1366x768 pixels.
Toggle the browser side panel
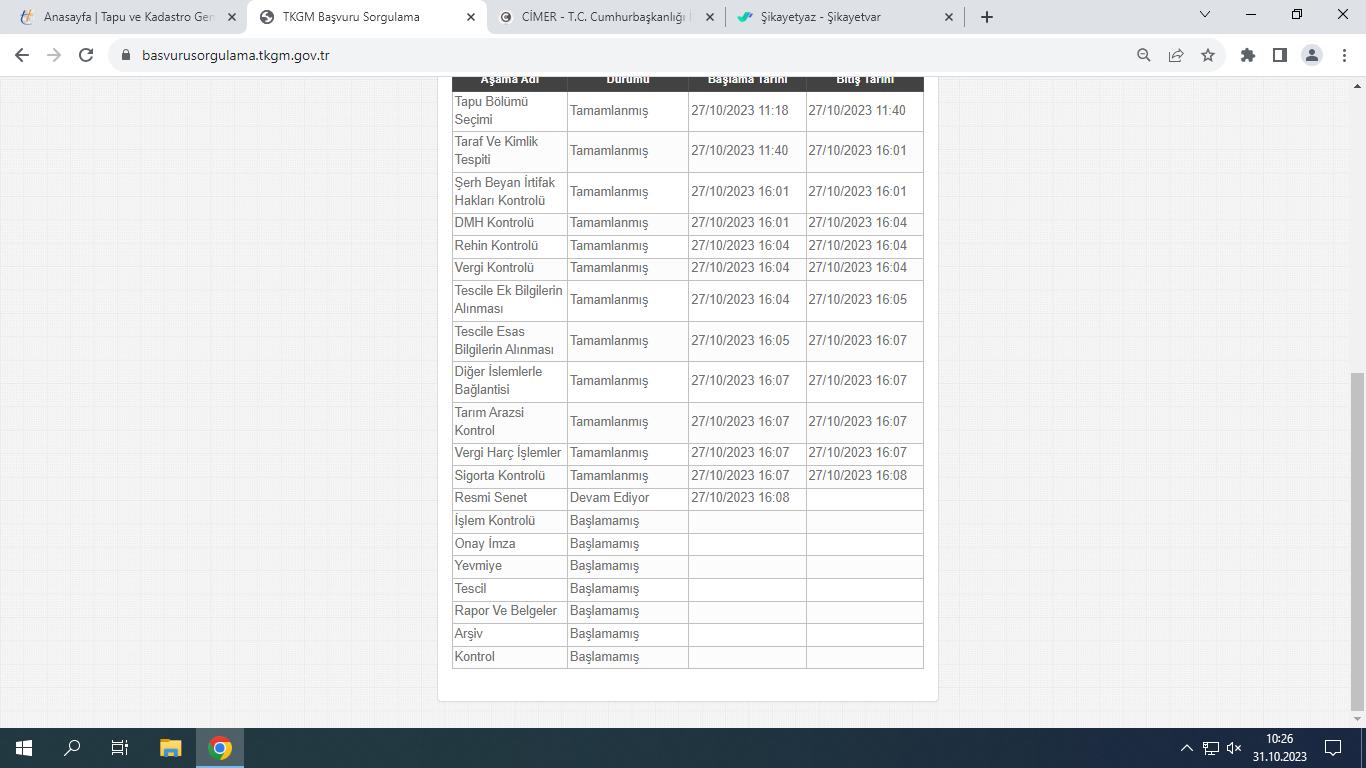[x=1280, y=55]
